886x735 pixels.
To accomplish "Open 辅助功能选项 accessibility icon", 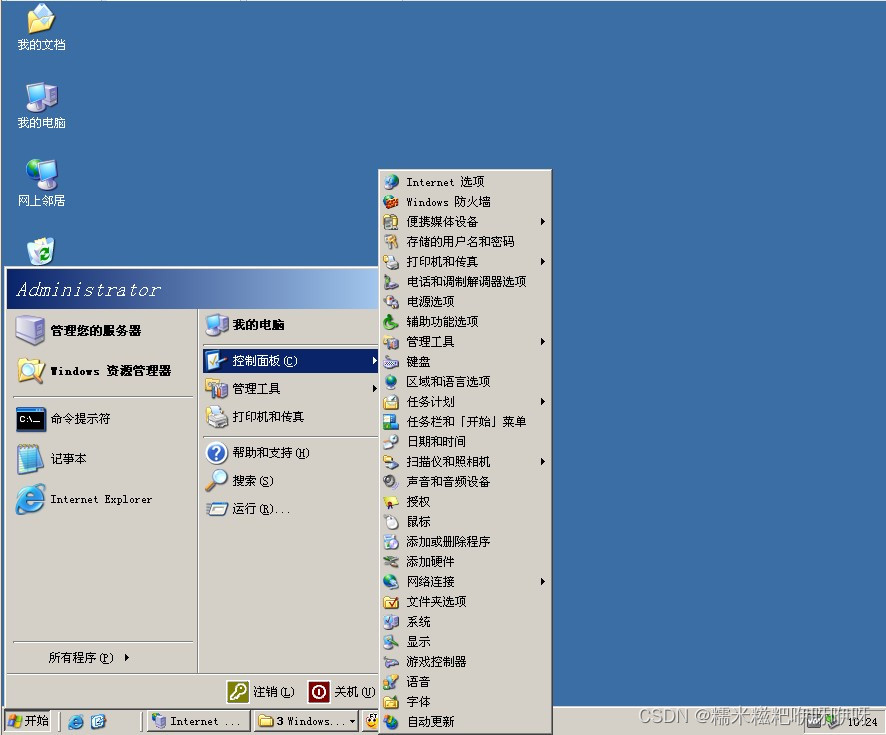I will click(391, 321).
